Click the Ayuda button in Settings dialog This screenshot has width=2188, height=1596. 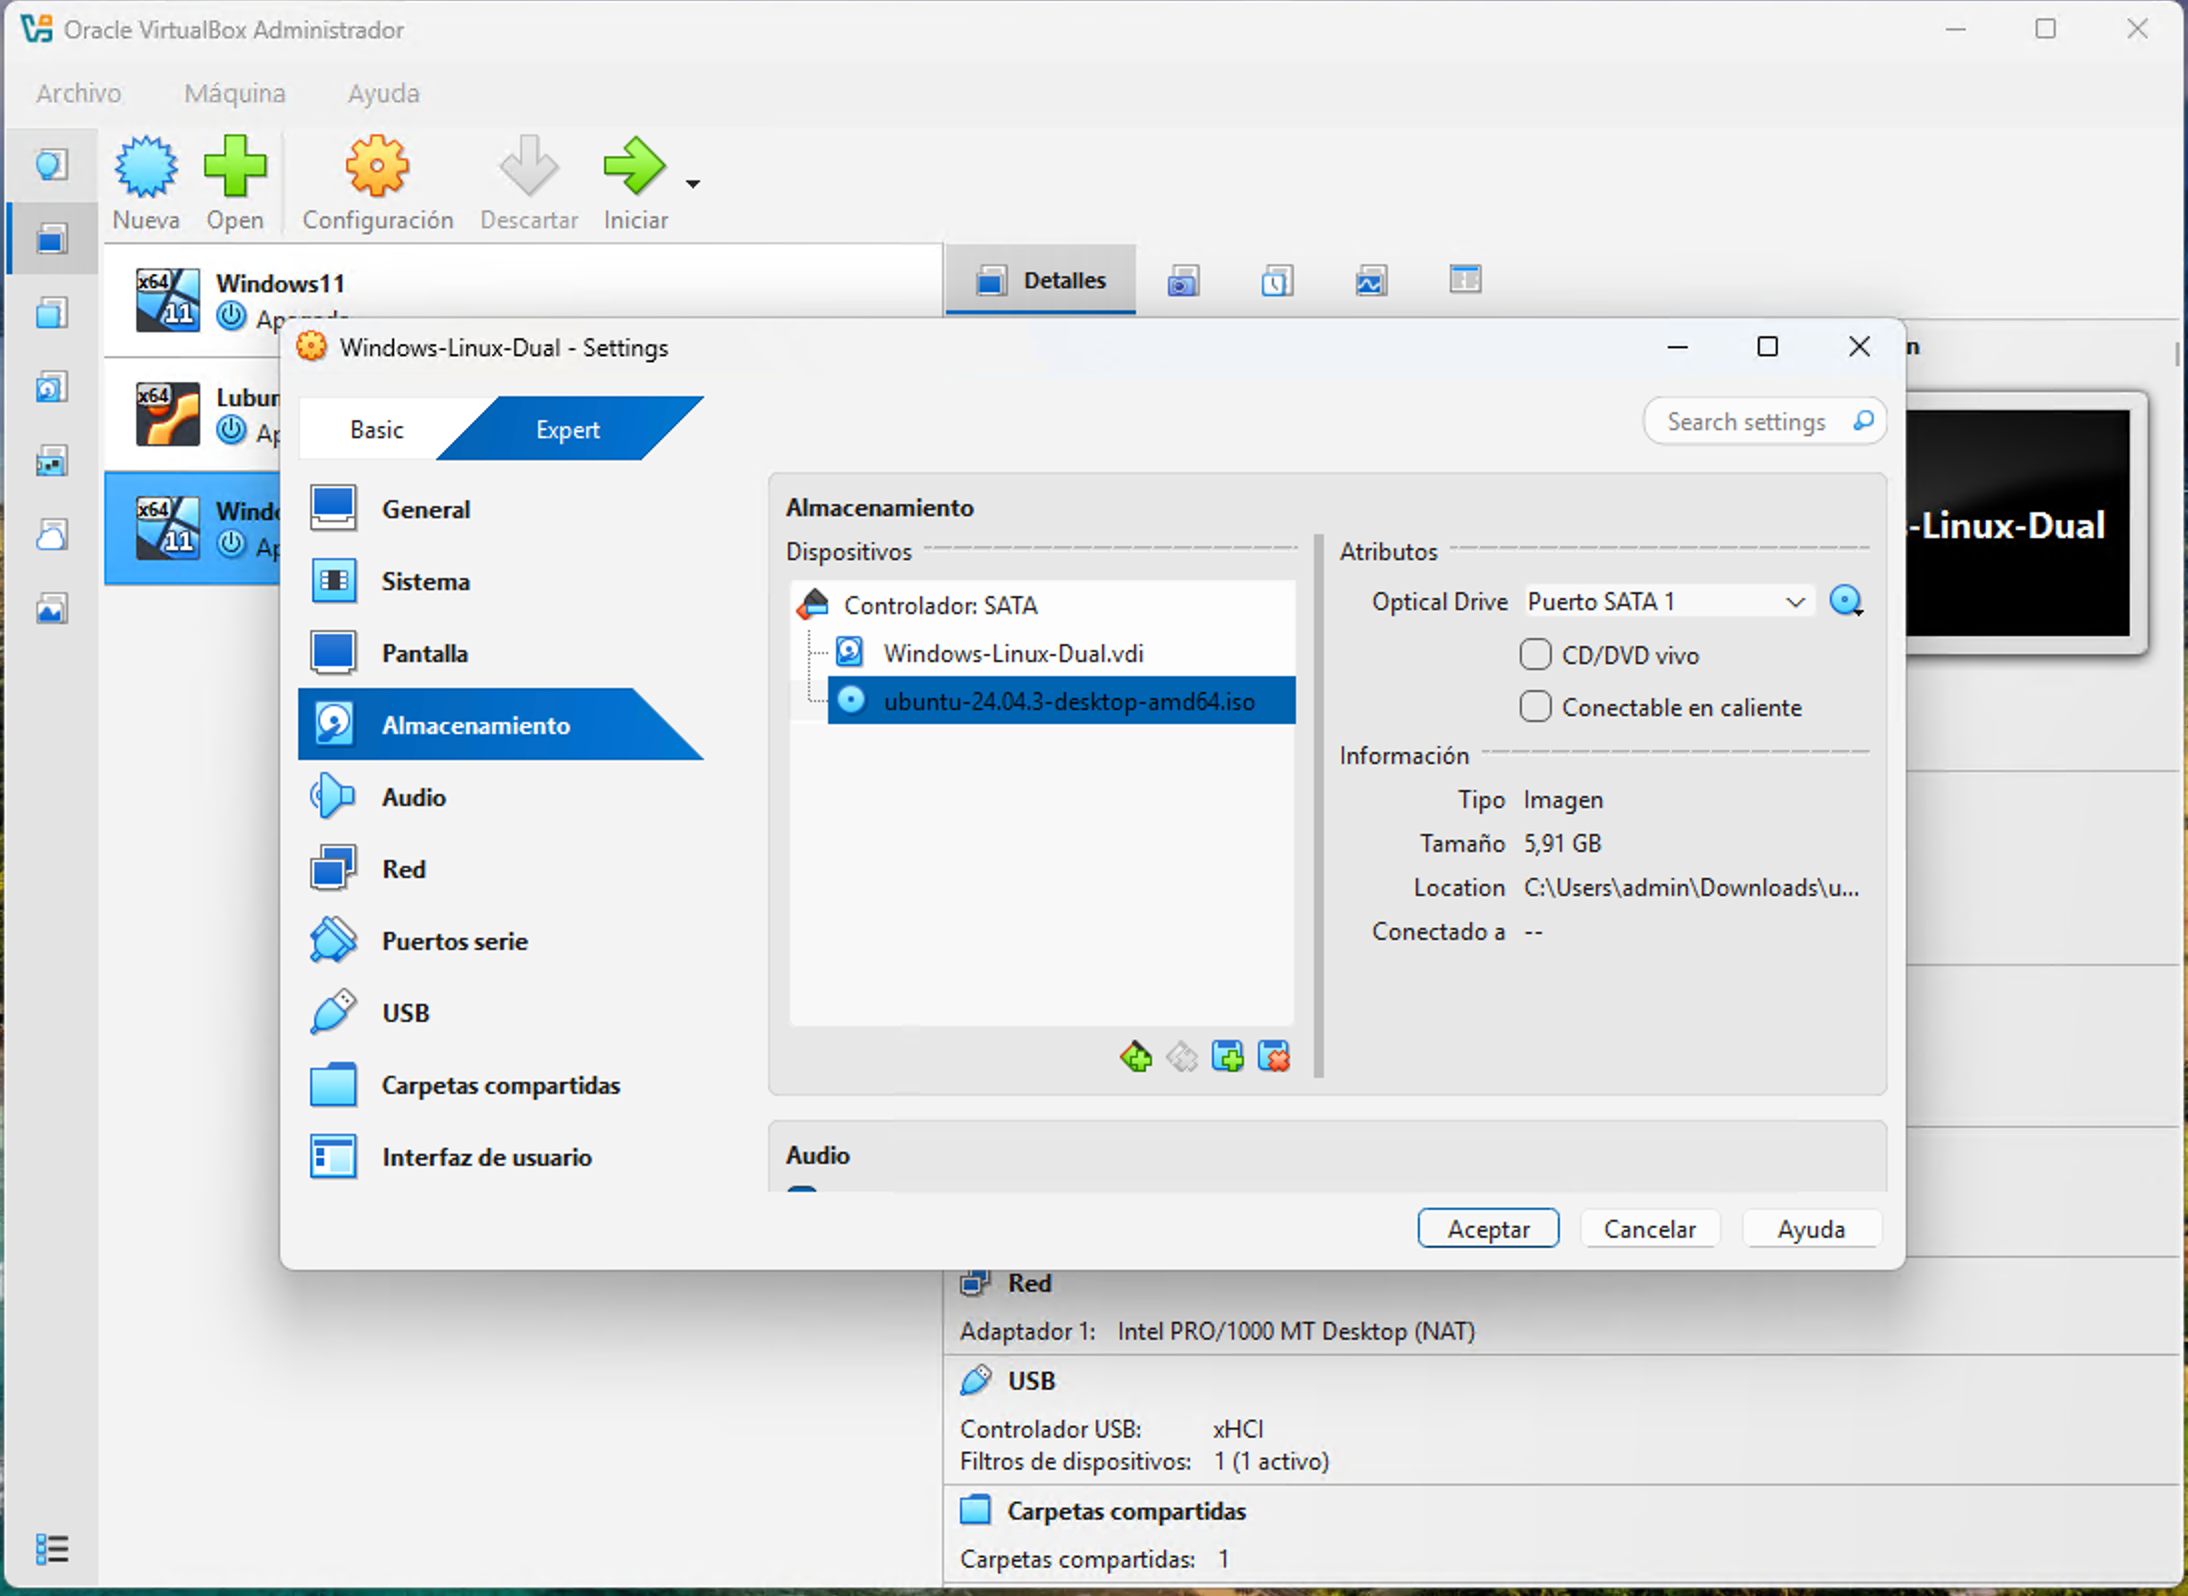click(1811, 1229)
